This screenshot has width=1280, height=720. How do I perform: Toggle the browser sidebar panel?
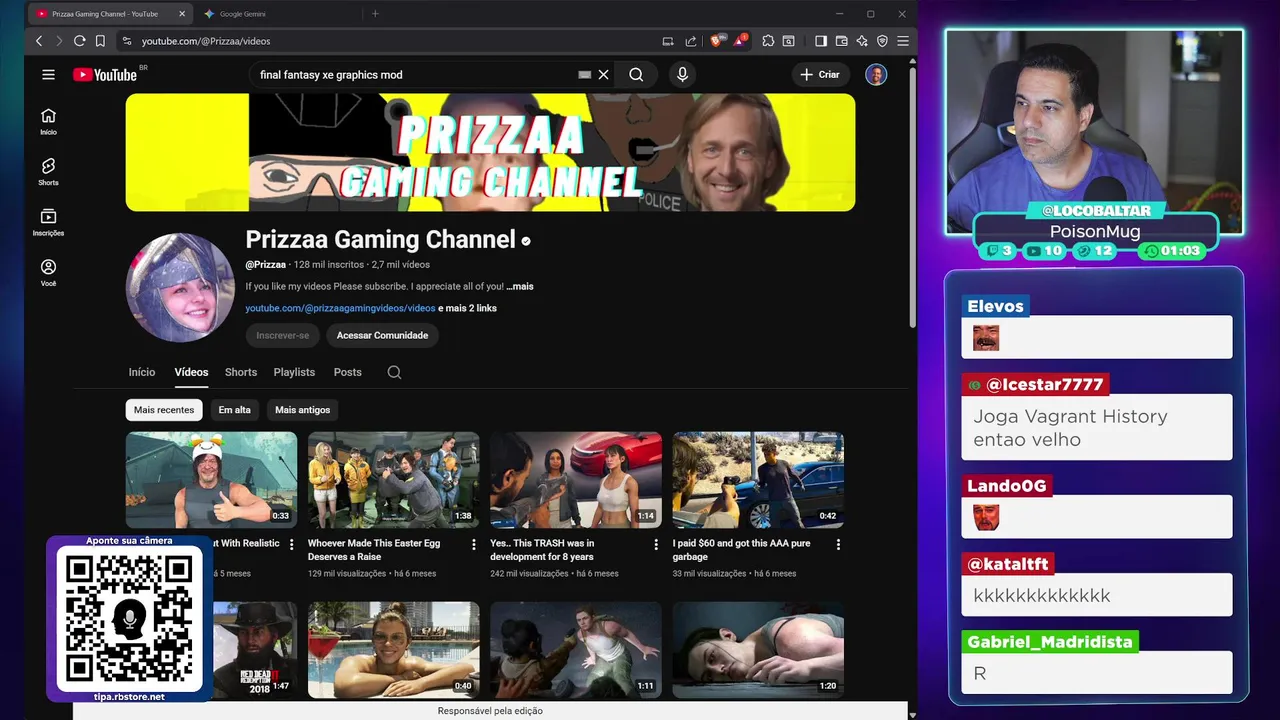click(821, 41)
